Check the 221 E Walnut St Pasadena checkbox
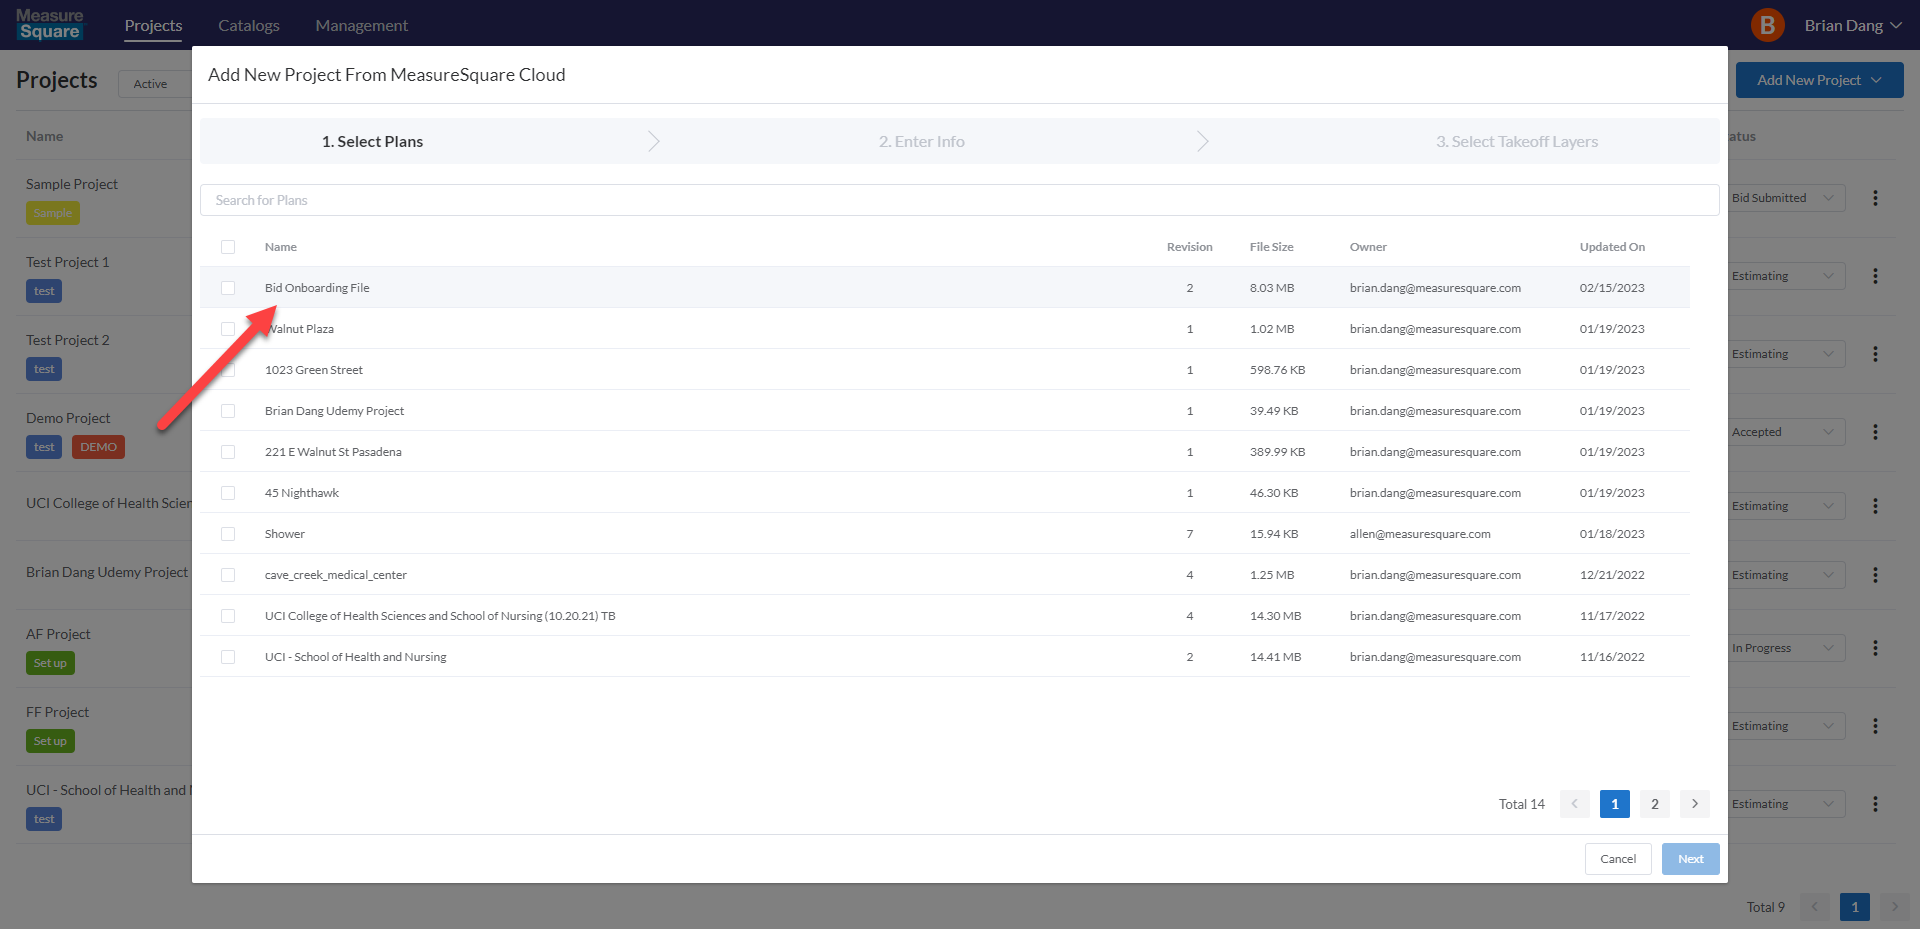Viewport: 1920px width, 929px height. point(228,452)
